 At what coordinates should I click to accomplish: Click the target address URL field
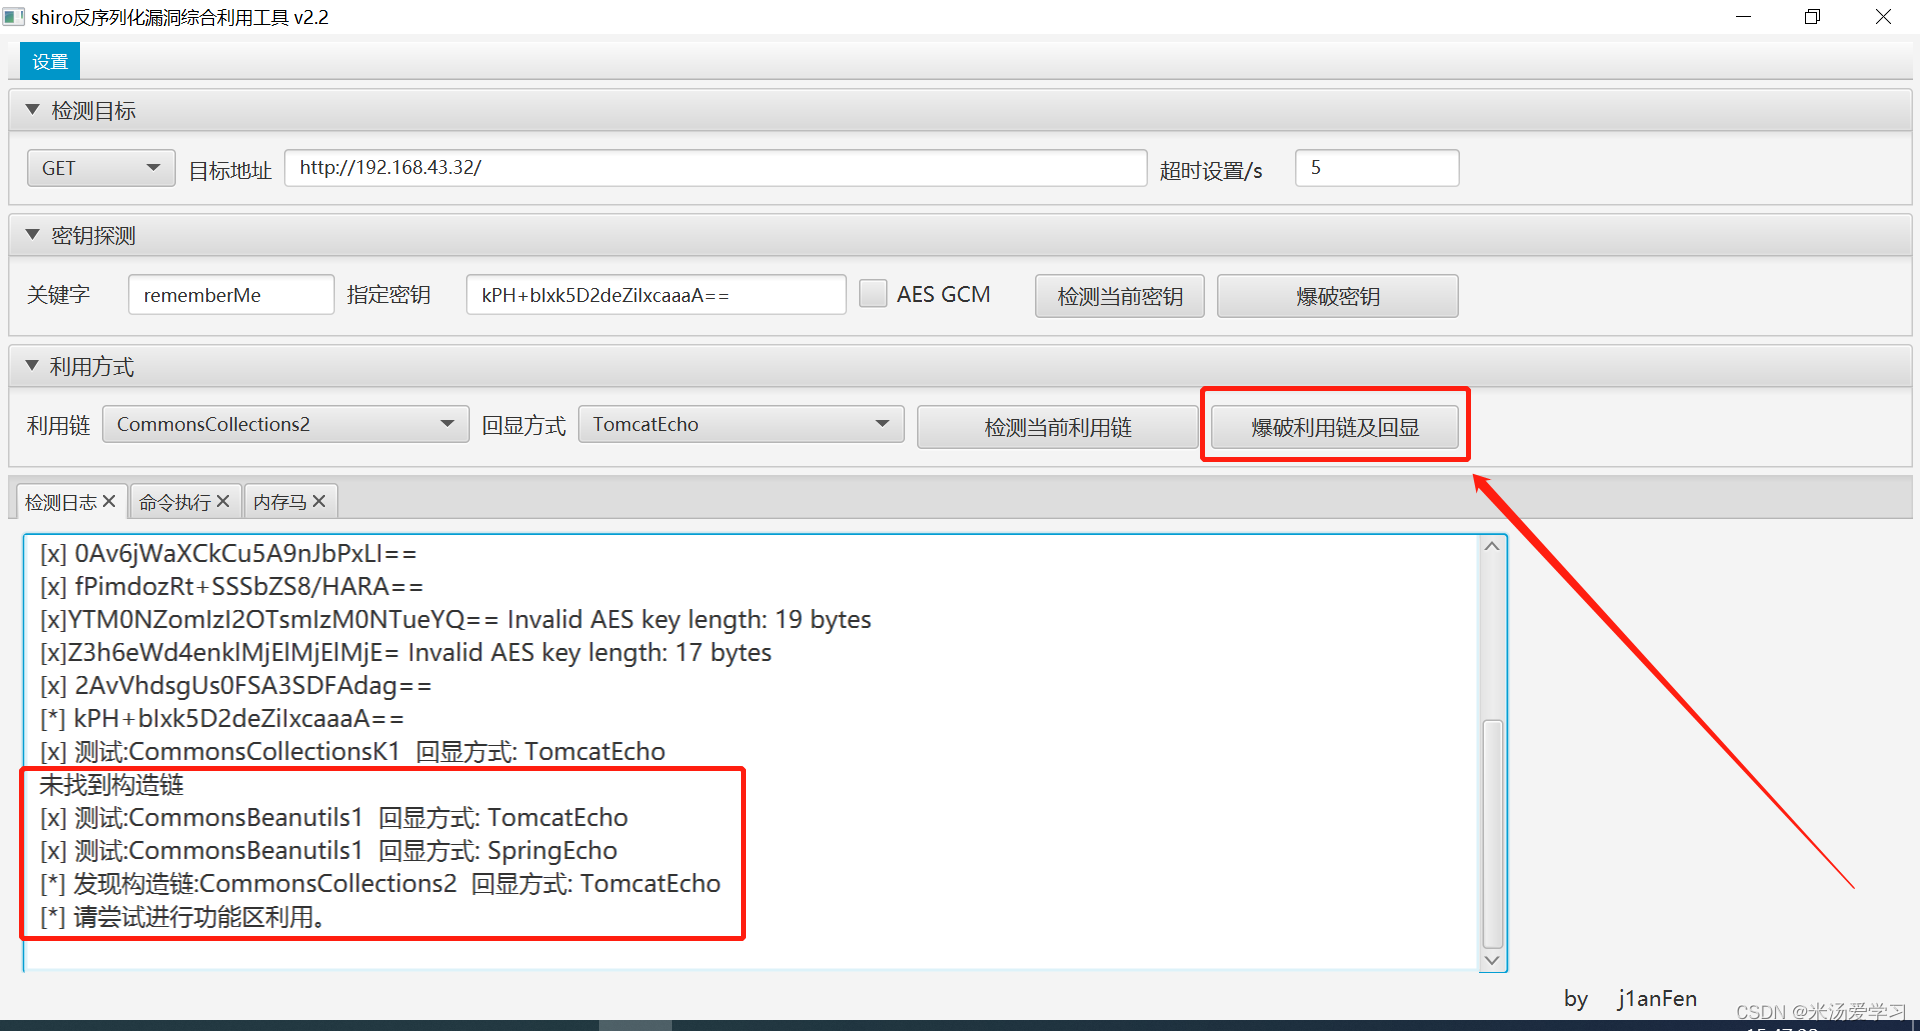click(715, 168)
